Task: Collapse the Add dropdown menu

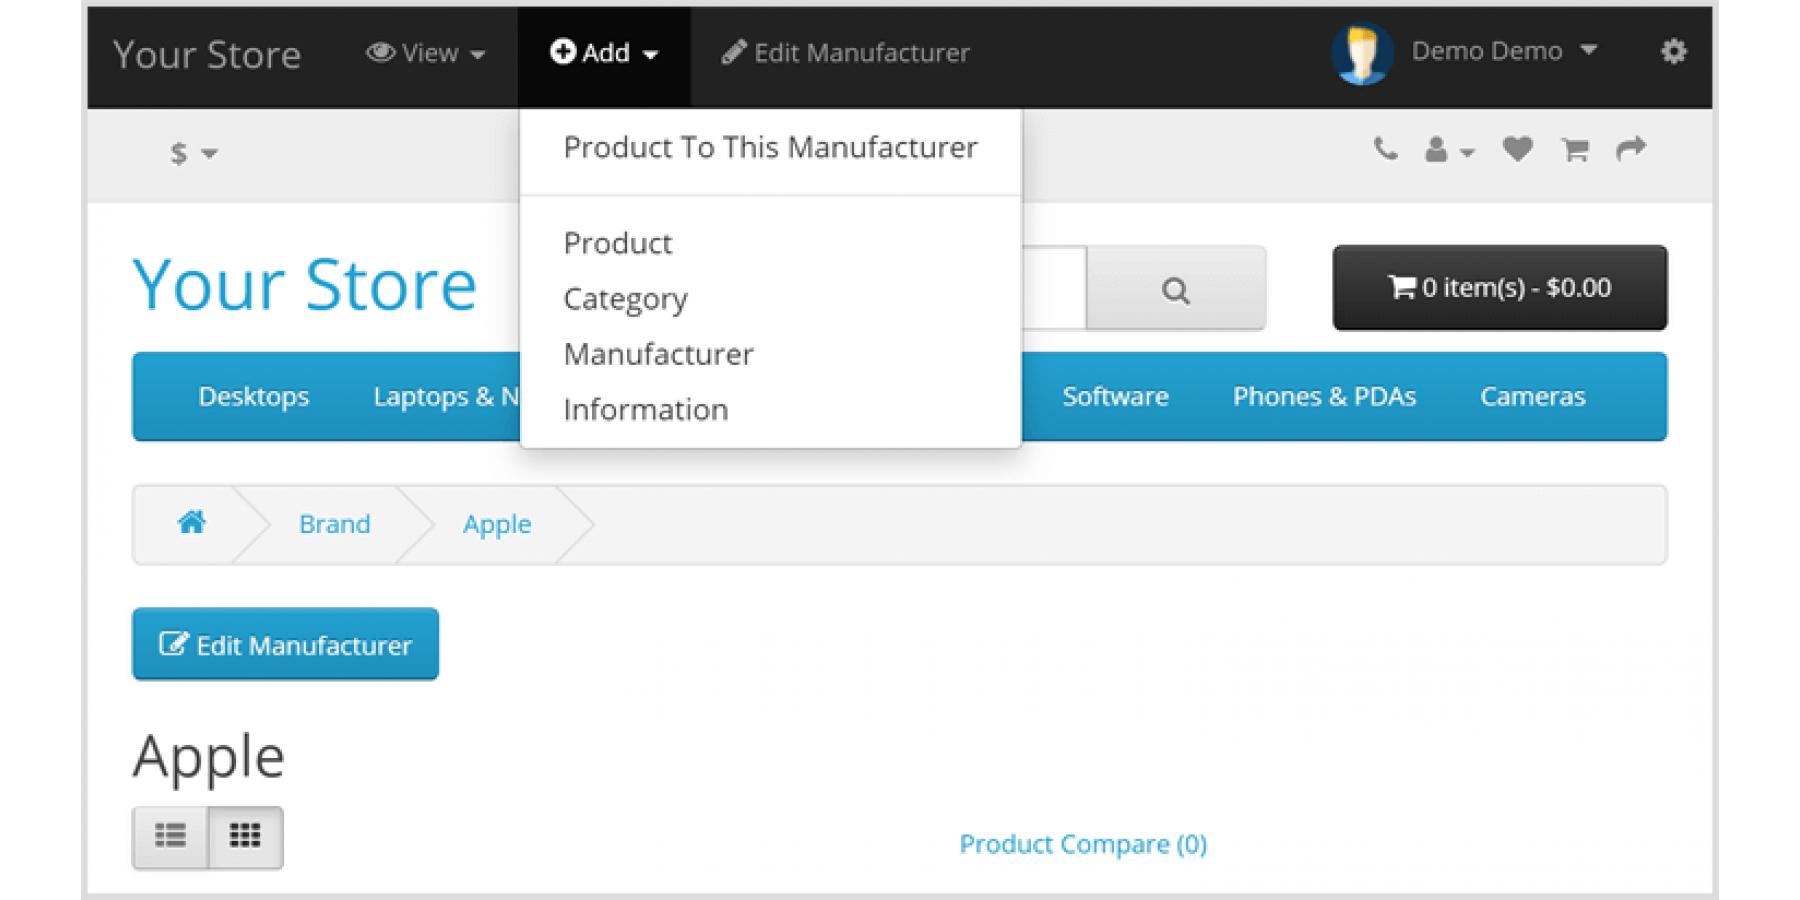Action: [604, 53]
